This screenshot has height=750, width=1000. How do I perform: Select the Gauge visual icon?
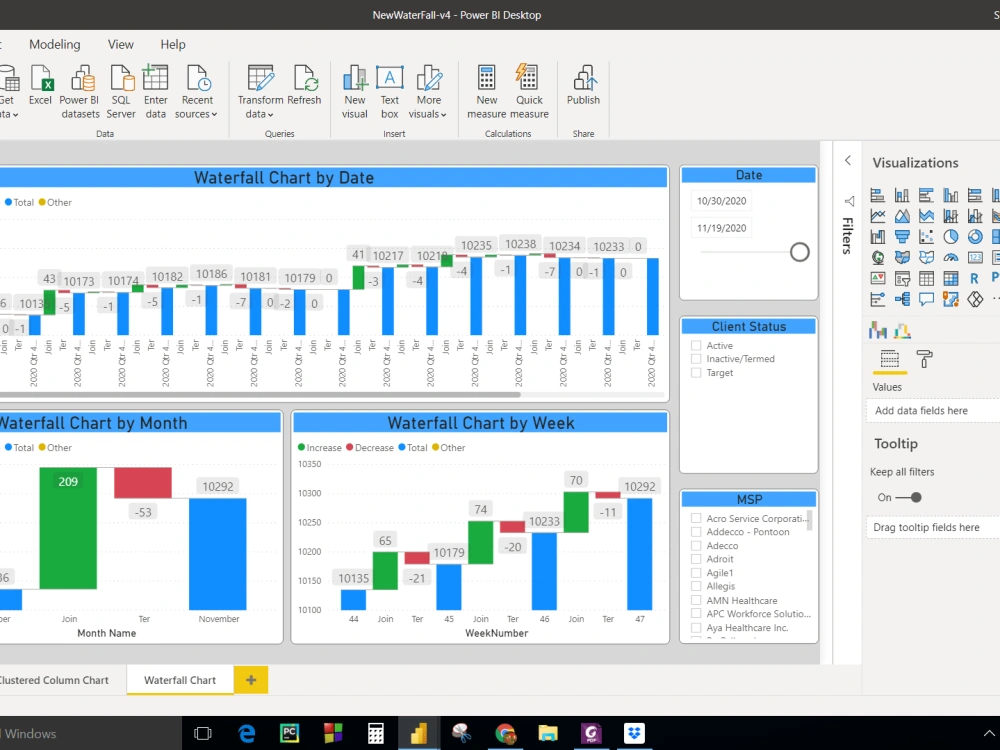coord(951,257)
